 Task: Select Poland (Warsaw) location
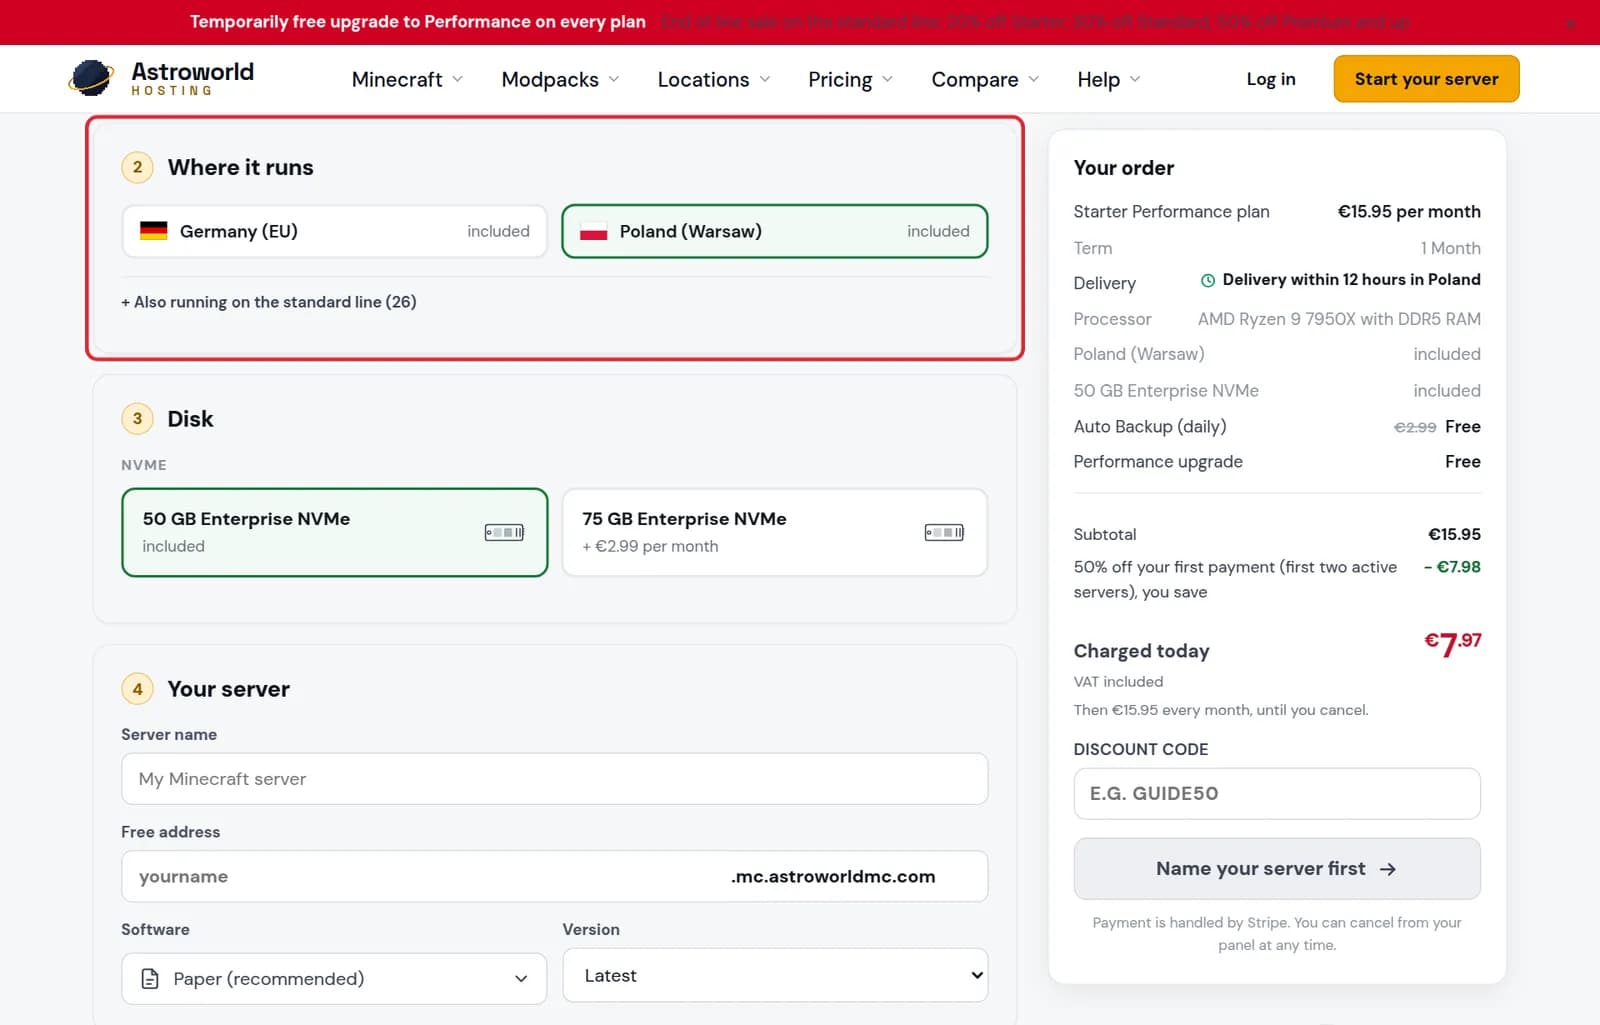coord(774,231)
